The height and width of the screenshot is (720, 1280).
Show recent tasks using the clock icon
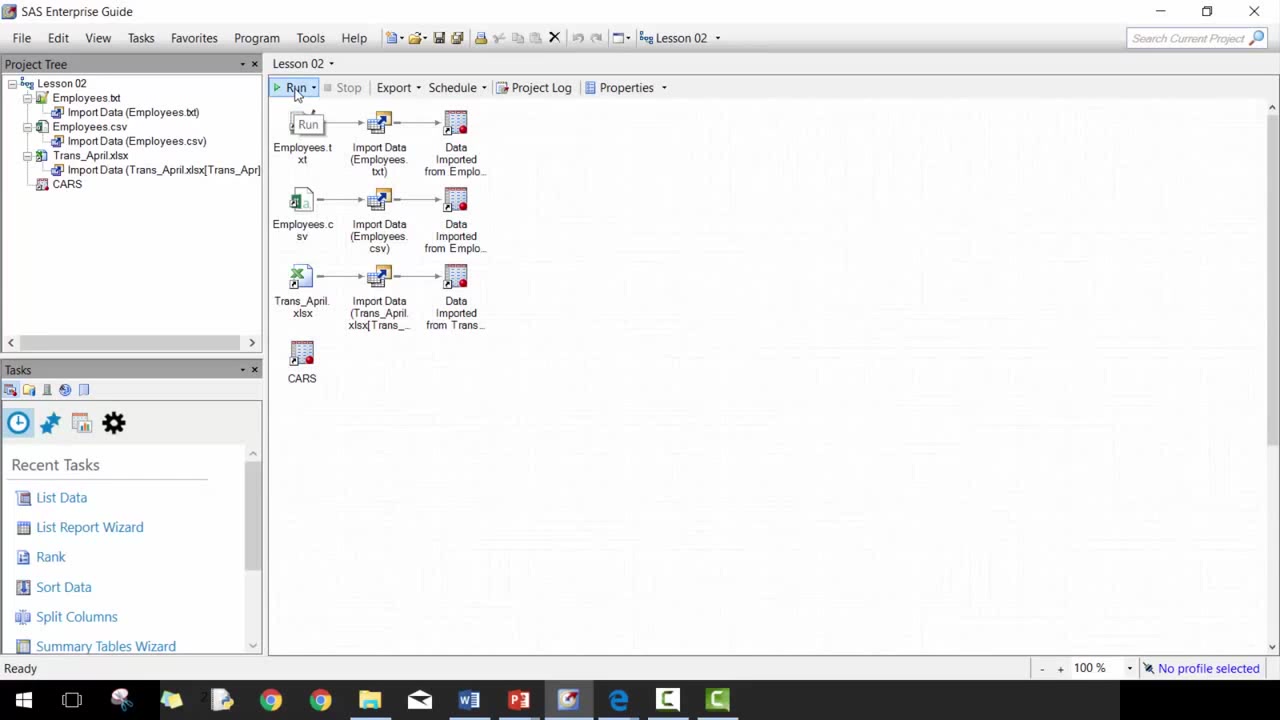tap(18, 423)
